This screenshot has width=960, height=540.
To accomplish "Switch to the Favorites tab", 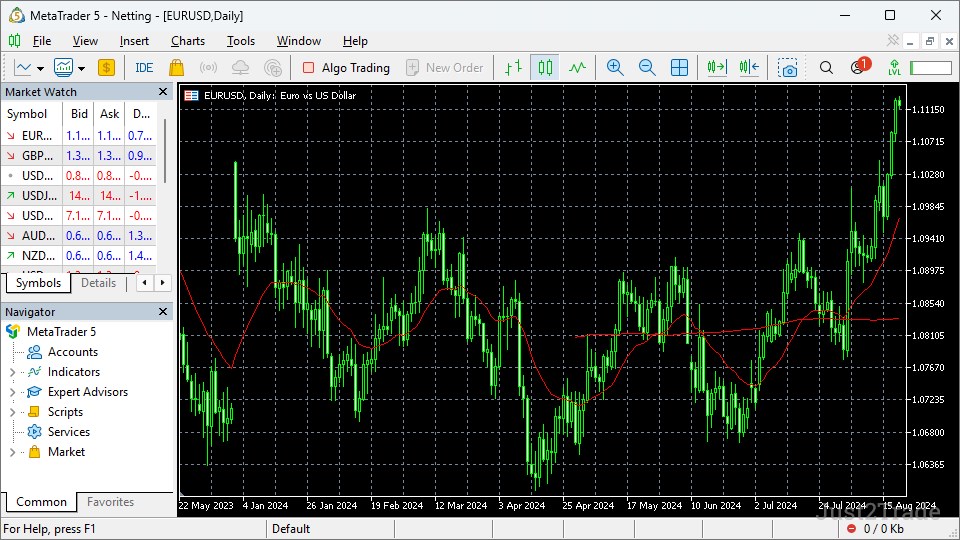I will coord(110,501).
